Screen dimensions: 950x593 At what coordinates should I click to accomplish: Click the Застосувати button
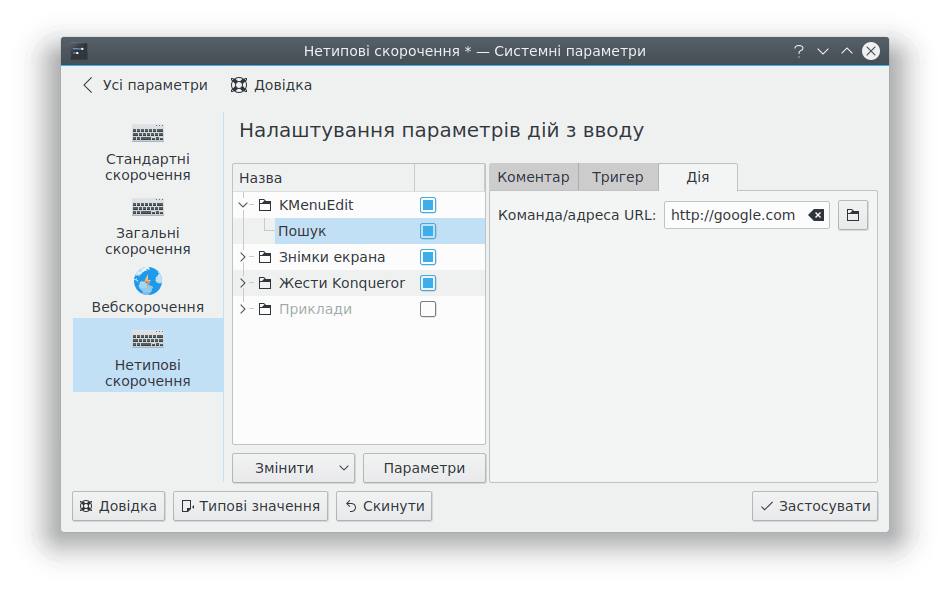click(x=815, y=506)
